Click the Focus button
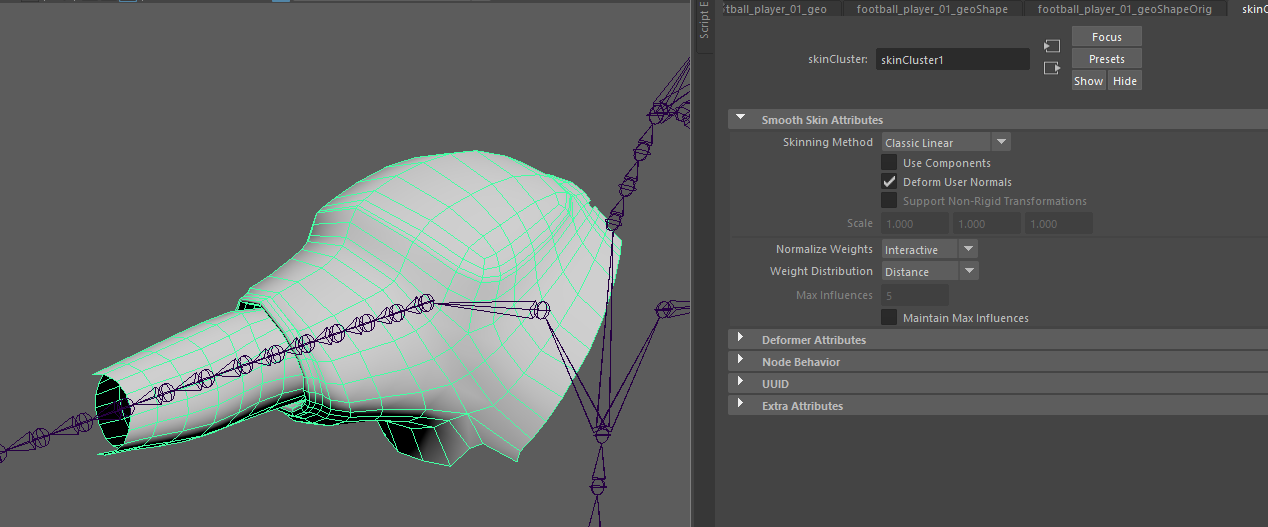The height and width of the screenshot is (527, 1268). point(1106,37)
